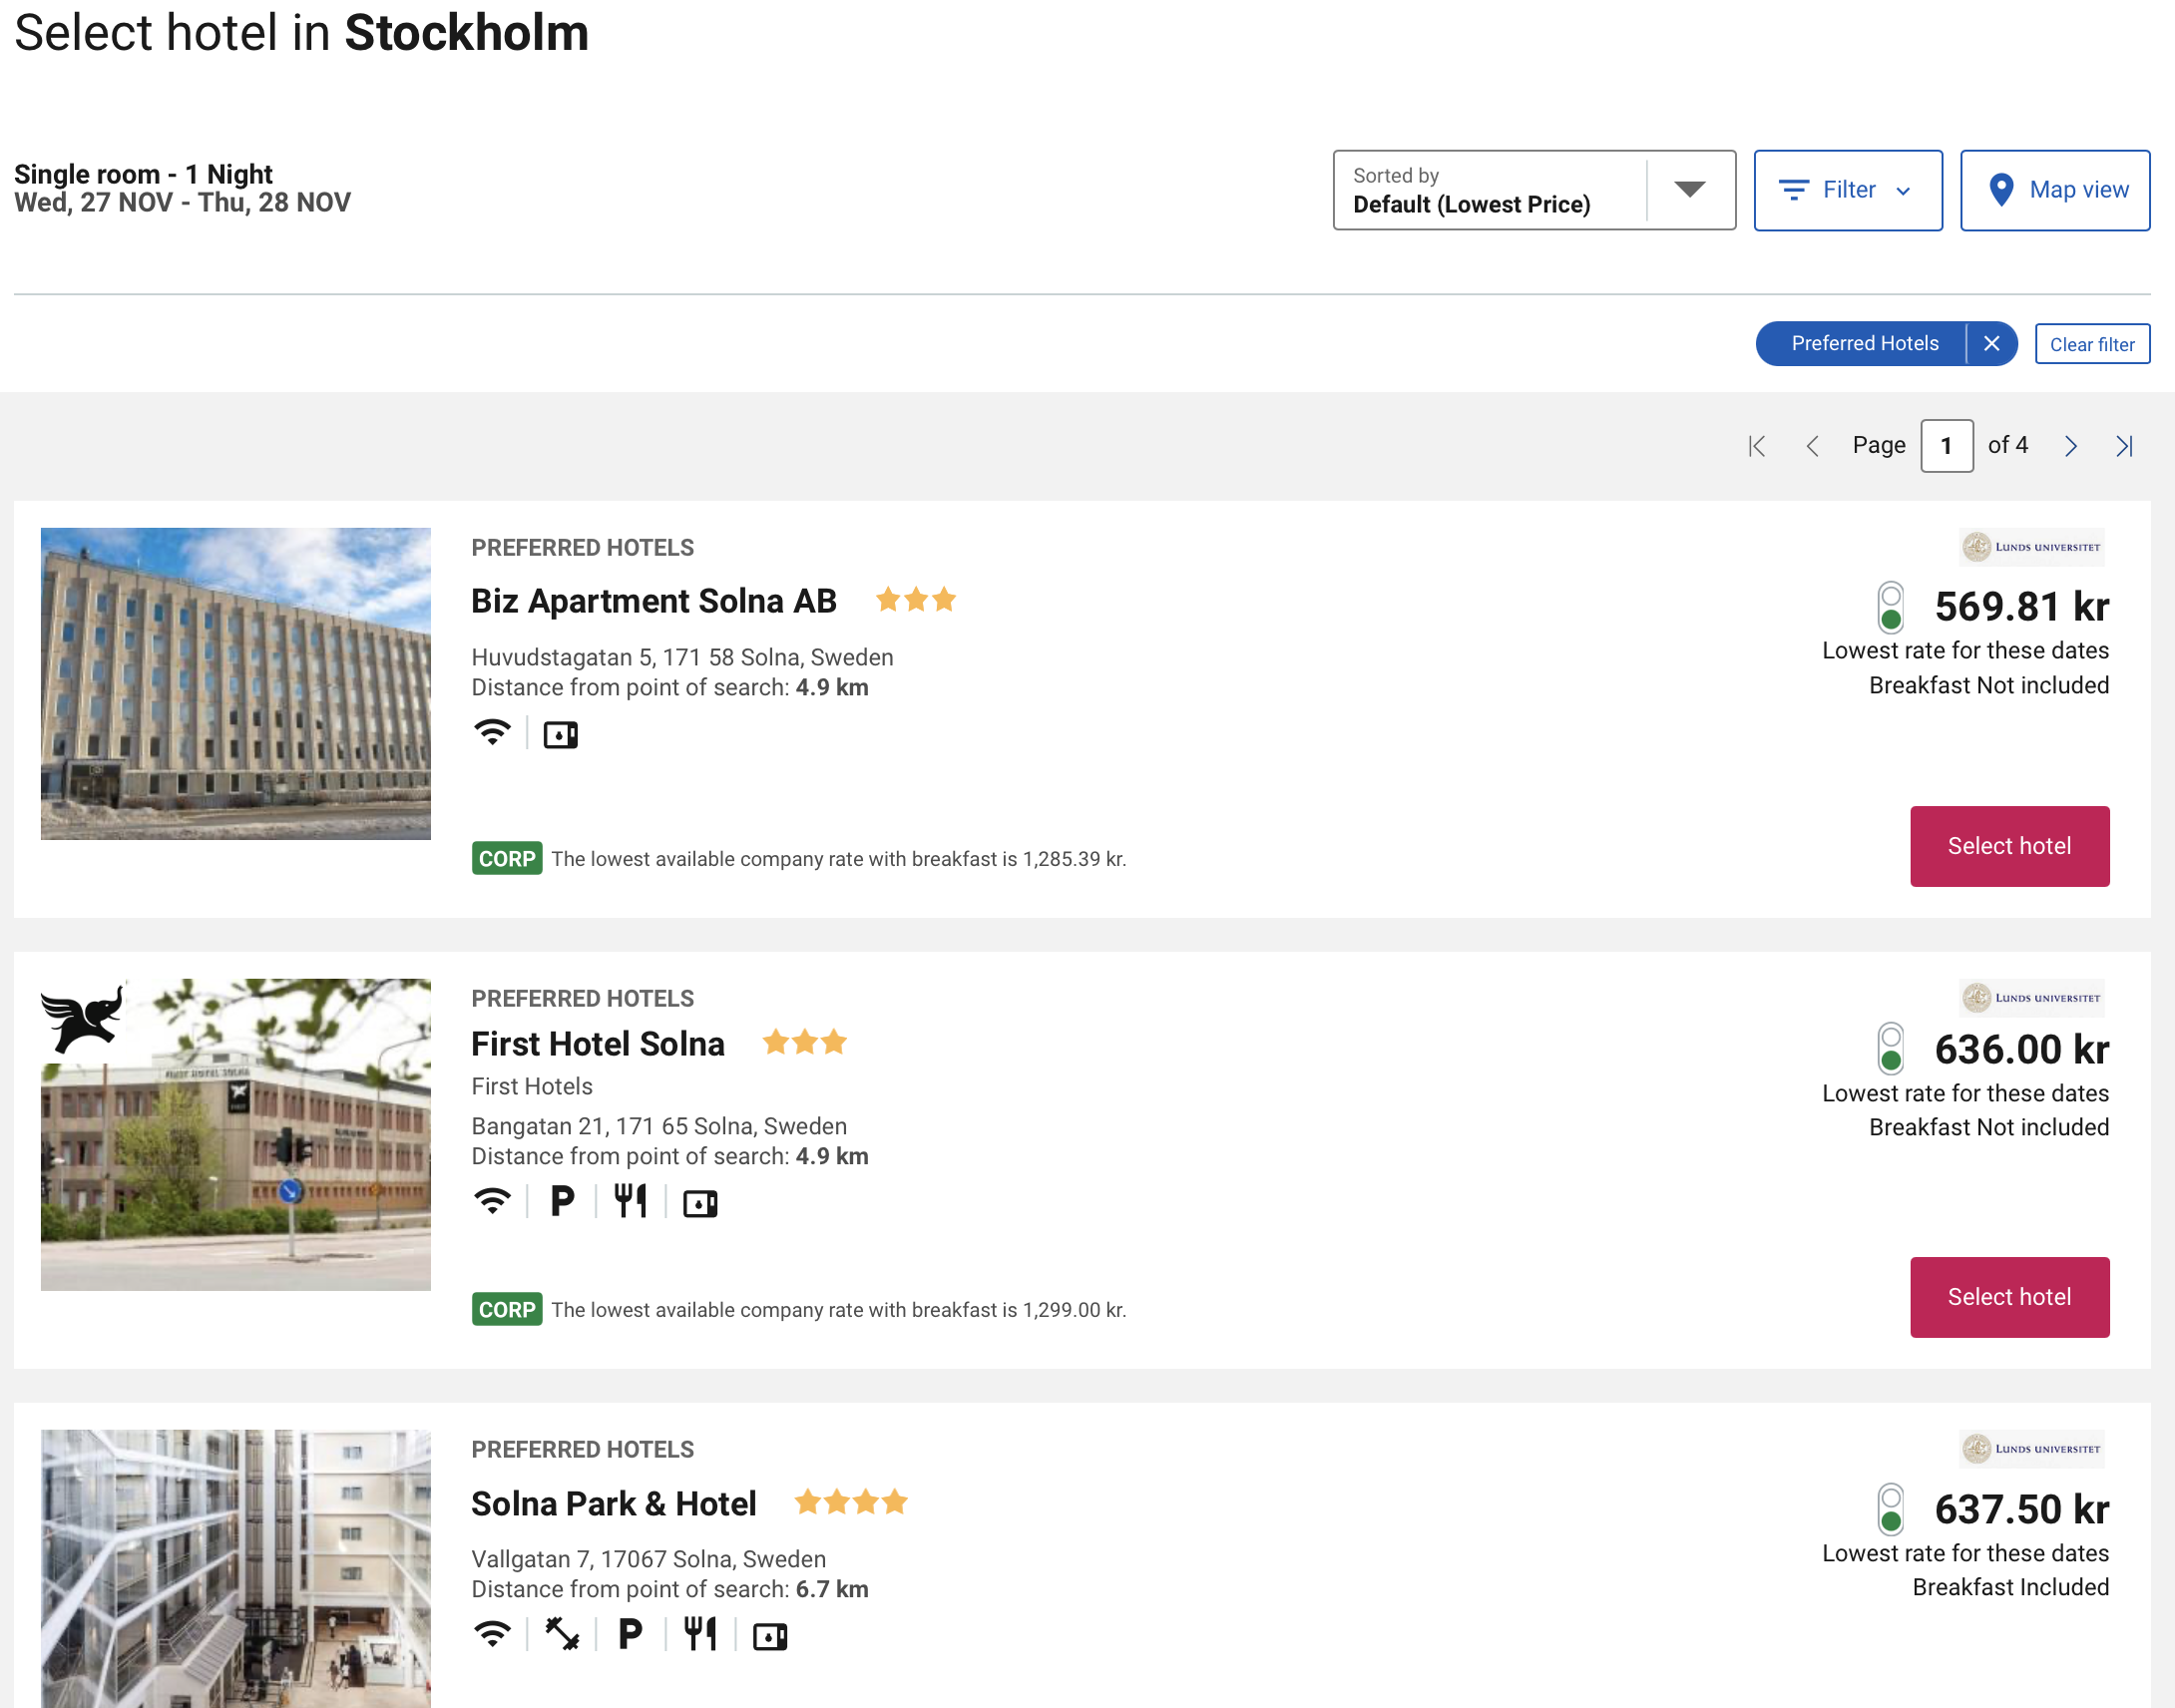The image size is (2175, 1708).
Task: Open the First Hotel Solna photo thumbnail
Action: tap(235, 1134)
